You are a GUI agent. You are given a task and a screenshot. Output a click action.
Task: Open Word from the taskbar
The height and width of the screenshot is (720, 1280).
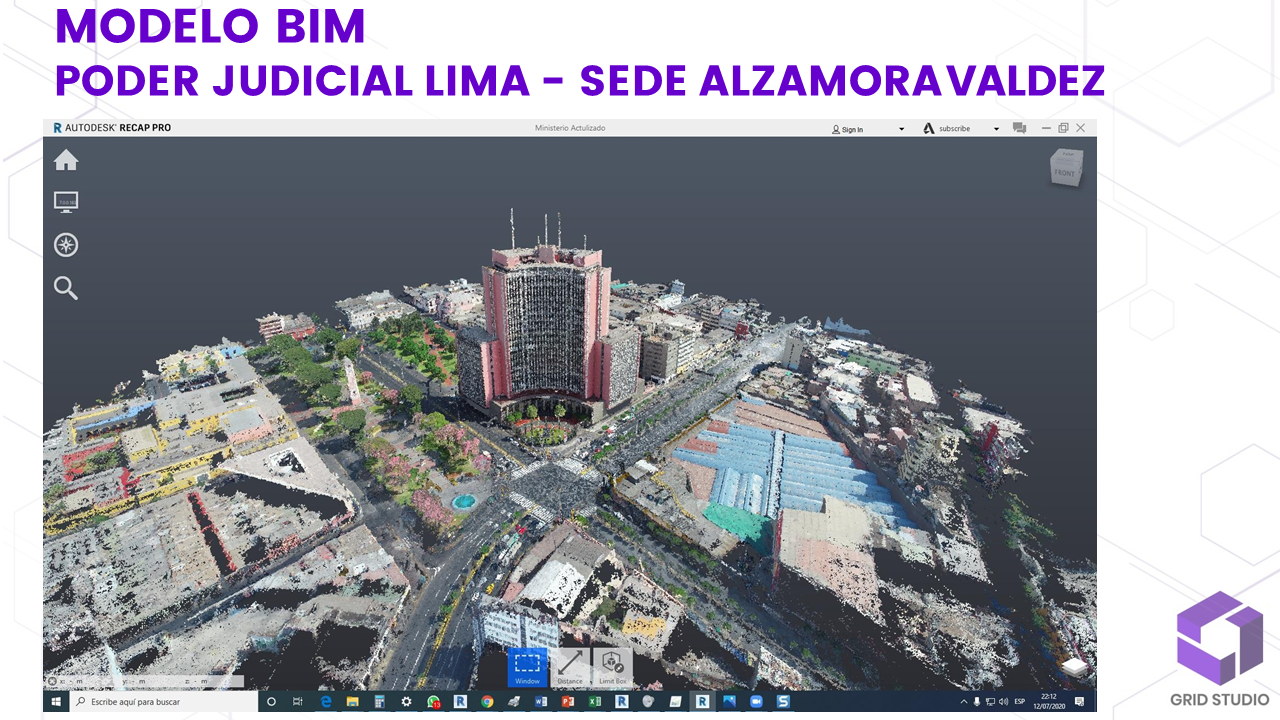(x=541, y=702)
